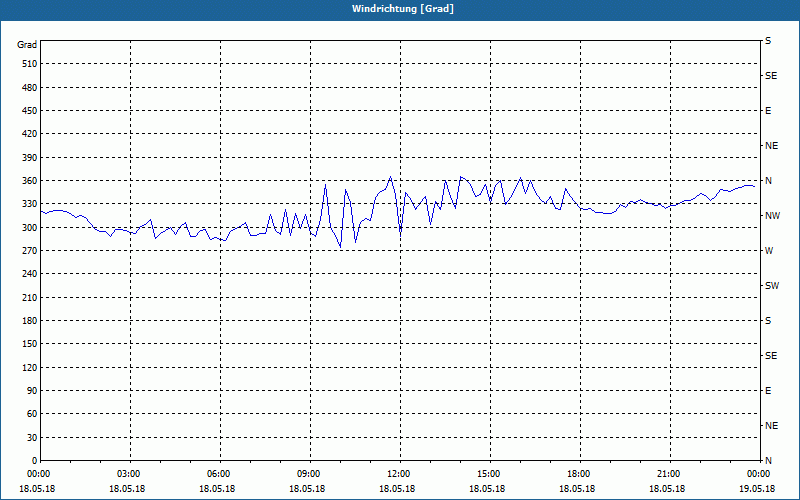Click the 90 degree tick label
This screenshot has height=500, width=800.
pos(32,391)
